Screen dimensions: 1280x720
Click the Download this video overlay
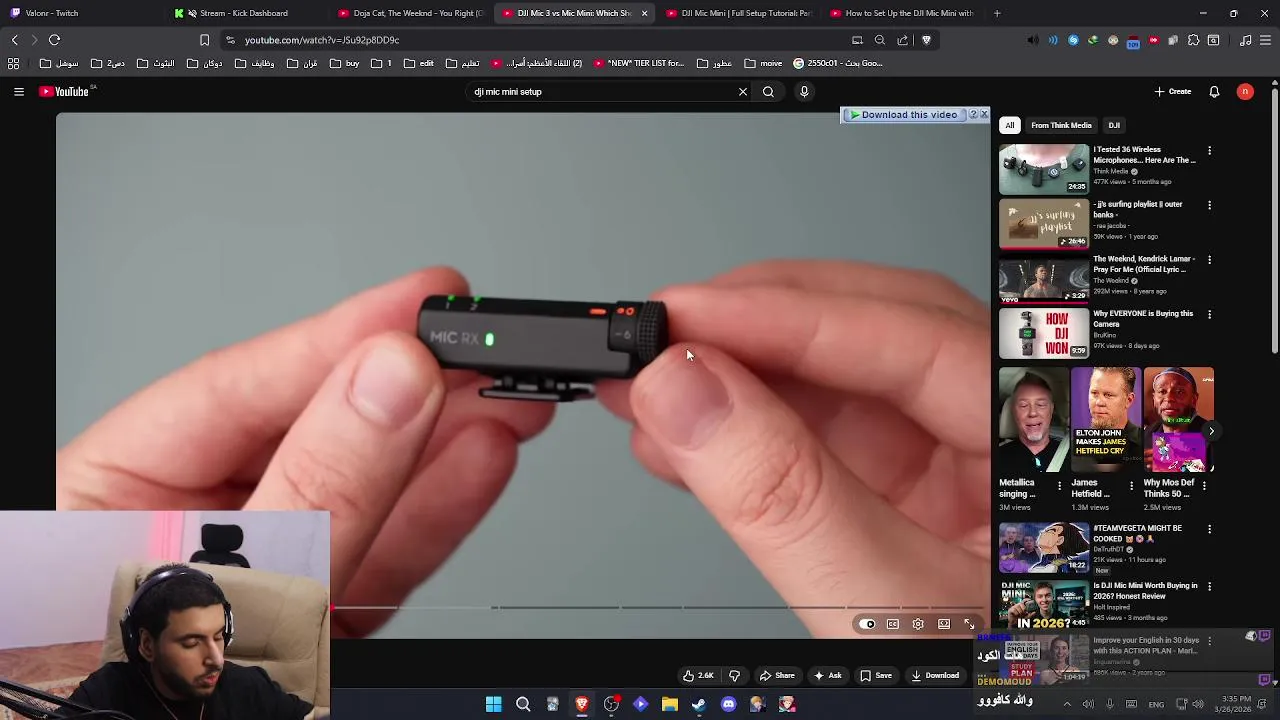tap(905, 115)
